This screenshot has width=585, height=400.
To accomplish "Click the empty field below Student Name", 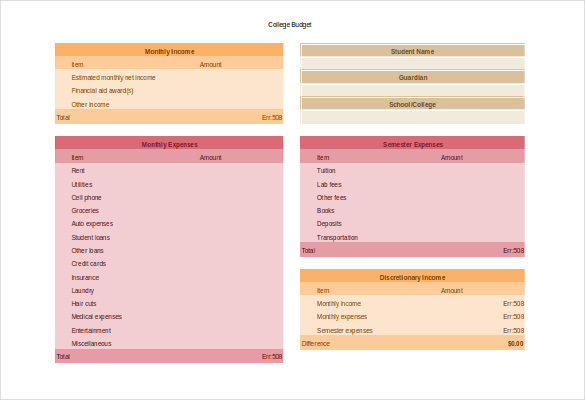I will [412, 63].
